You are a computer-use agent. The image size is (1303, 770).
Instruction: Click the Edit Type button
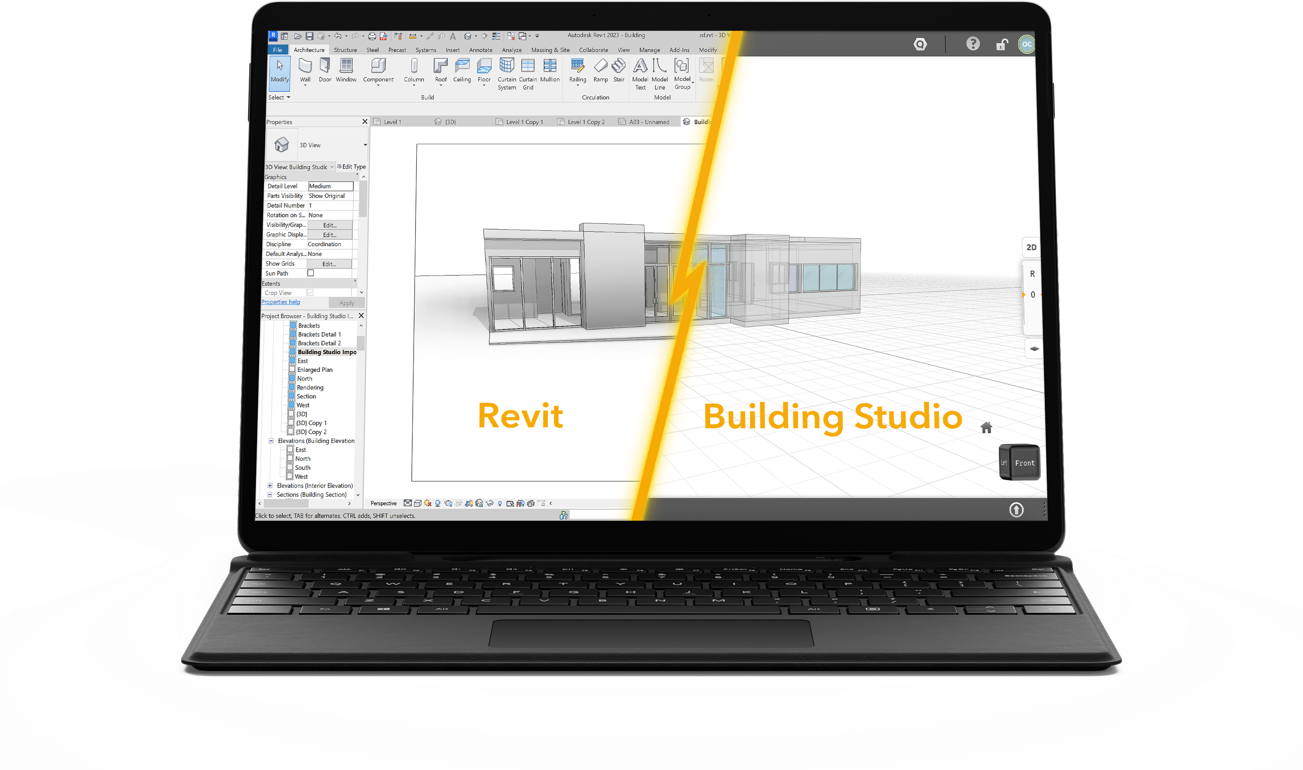click(352, 167)
